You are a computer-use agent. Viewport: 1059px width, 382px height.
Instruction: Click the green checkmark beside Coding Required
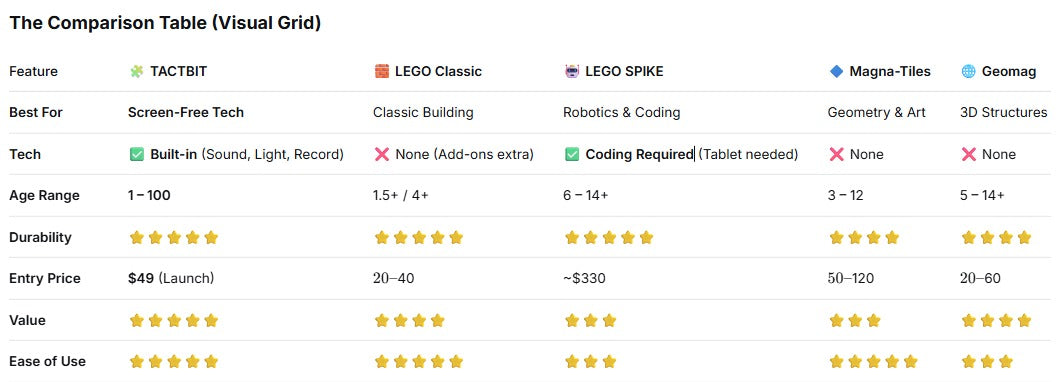[x=572, y=155]
